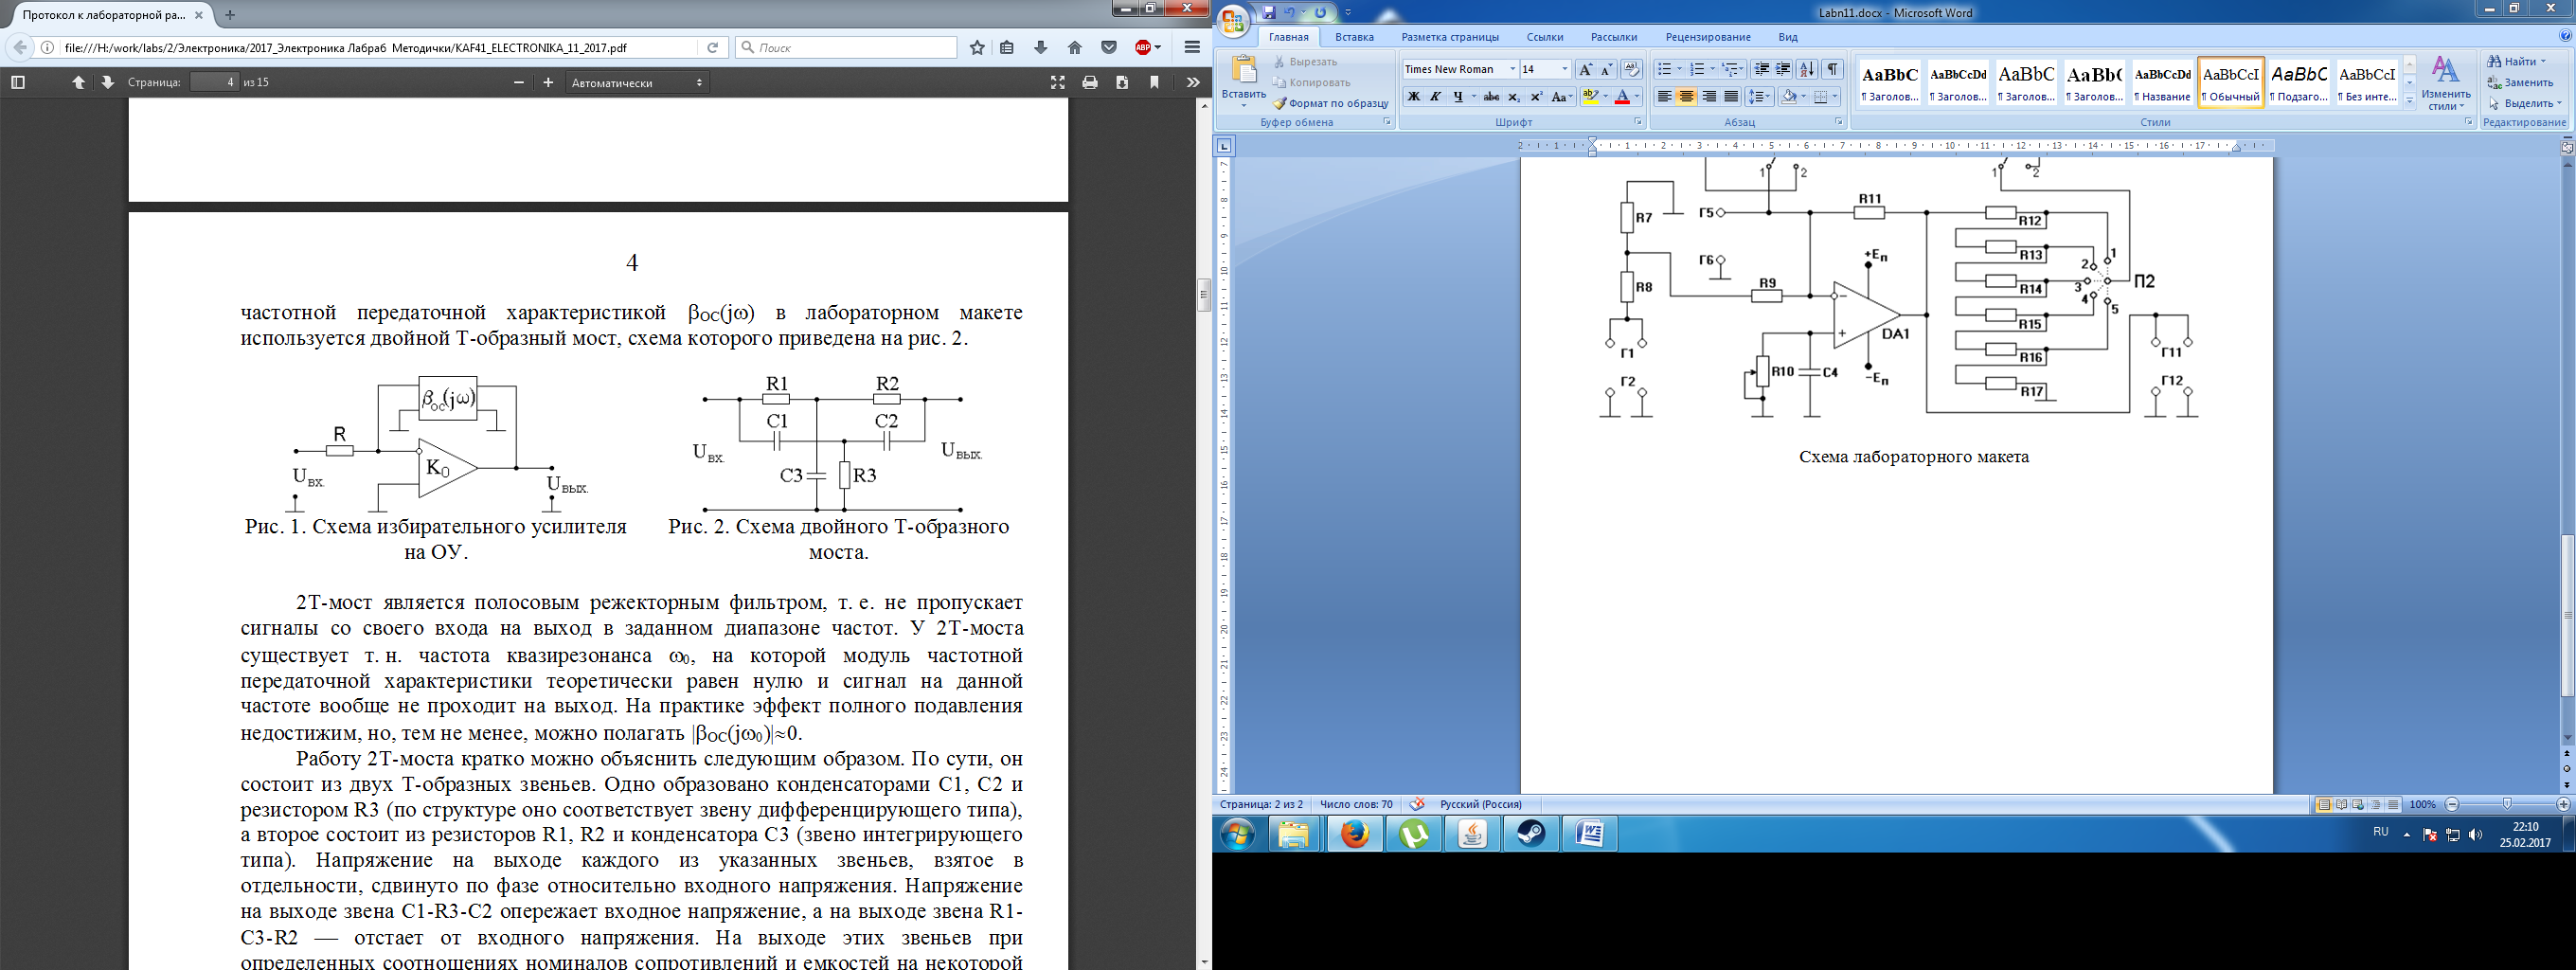Screen dimensions: 2576x970
Task: Toggle subscript formatting
Action: [1514, 97]
